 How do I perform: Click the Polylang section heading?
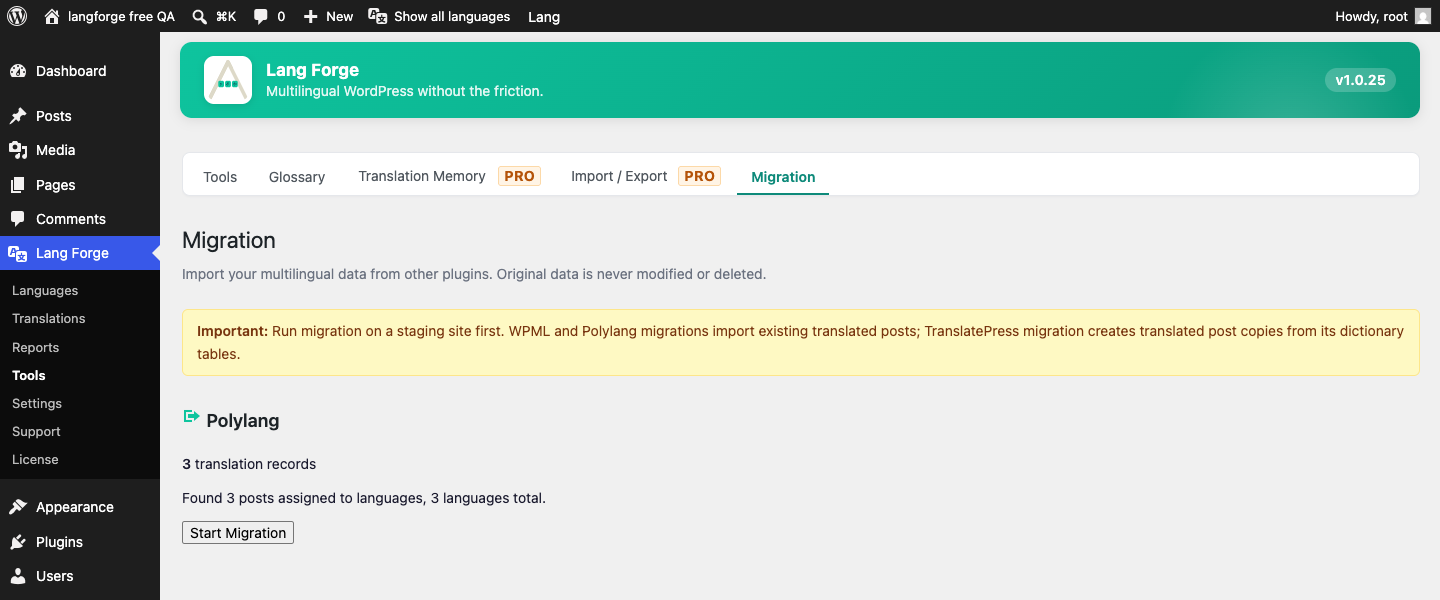pyautogui.click(x=243, y=421)
